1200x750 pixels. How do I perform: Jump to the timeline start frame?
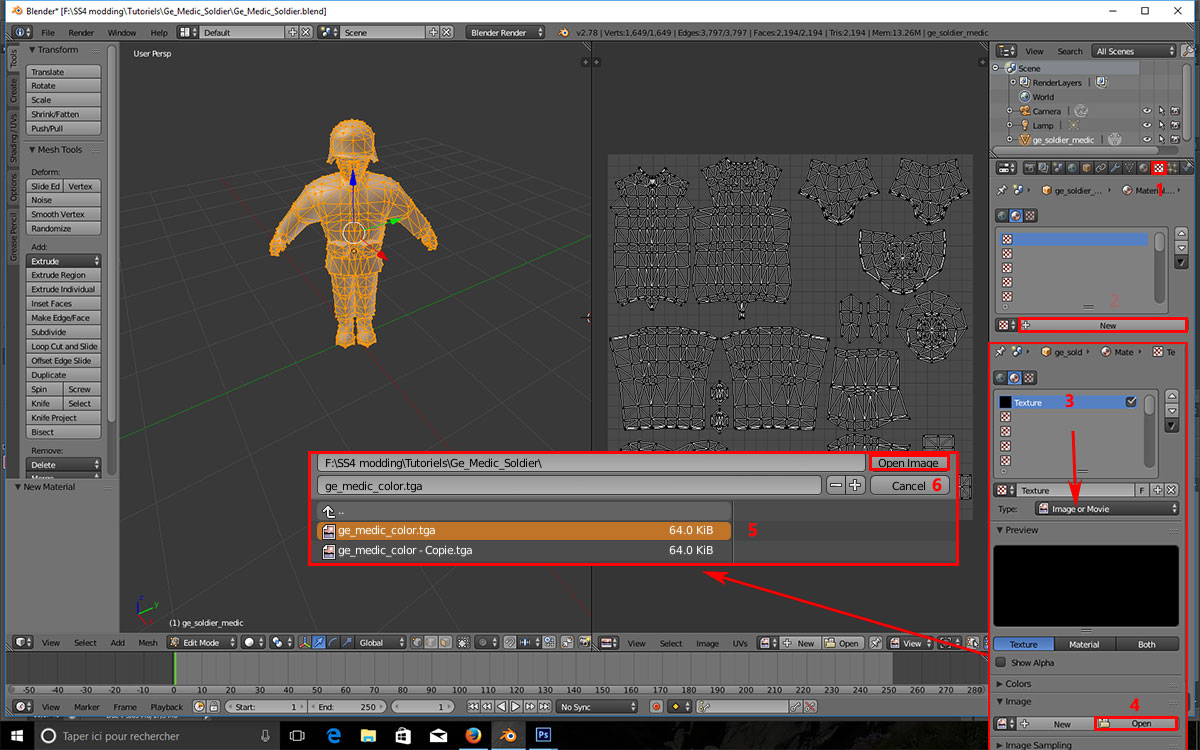coord(473,707)
